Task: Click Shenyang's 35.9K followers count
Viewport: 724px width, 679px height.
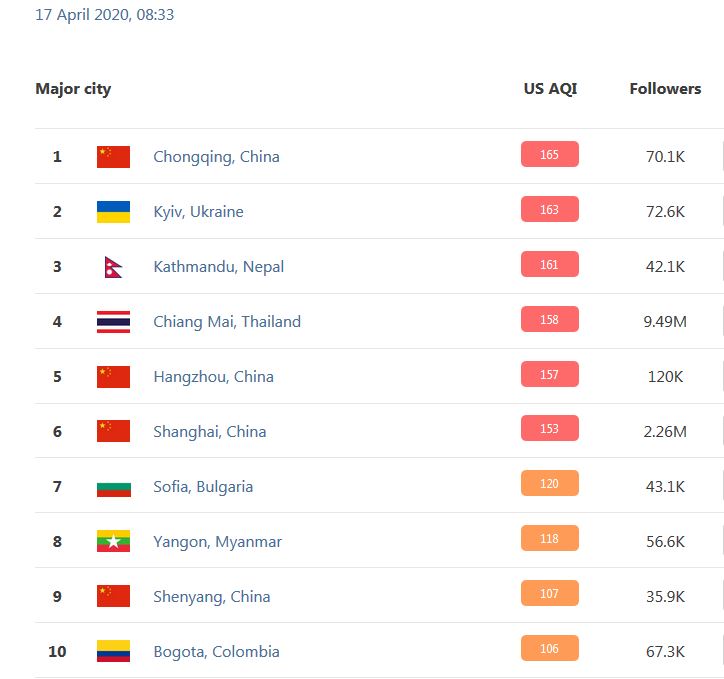Action: tap(665, 597)
